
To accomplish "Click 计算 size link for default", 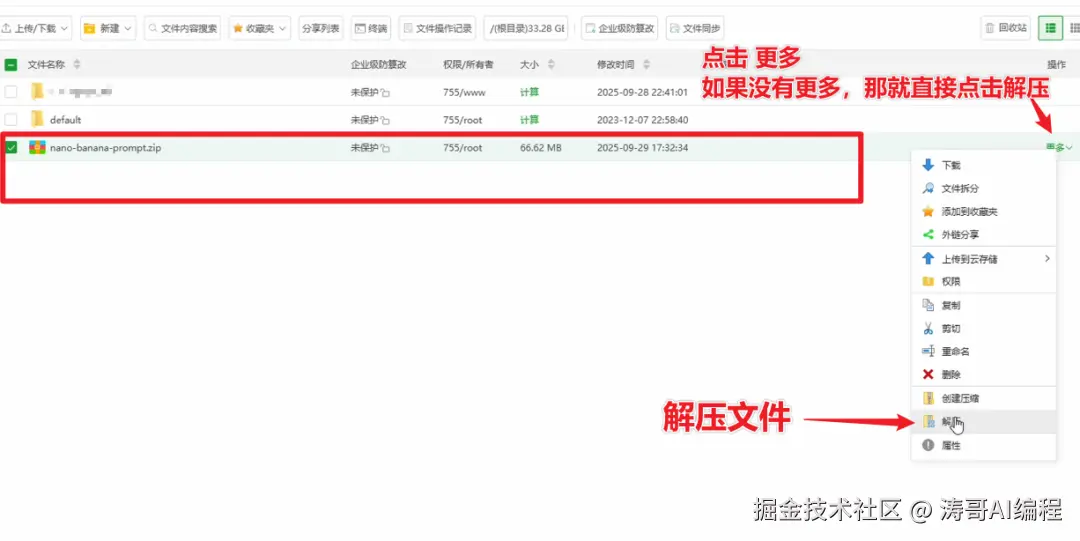I will 529,120.
